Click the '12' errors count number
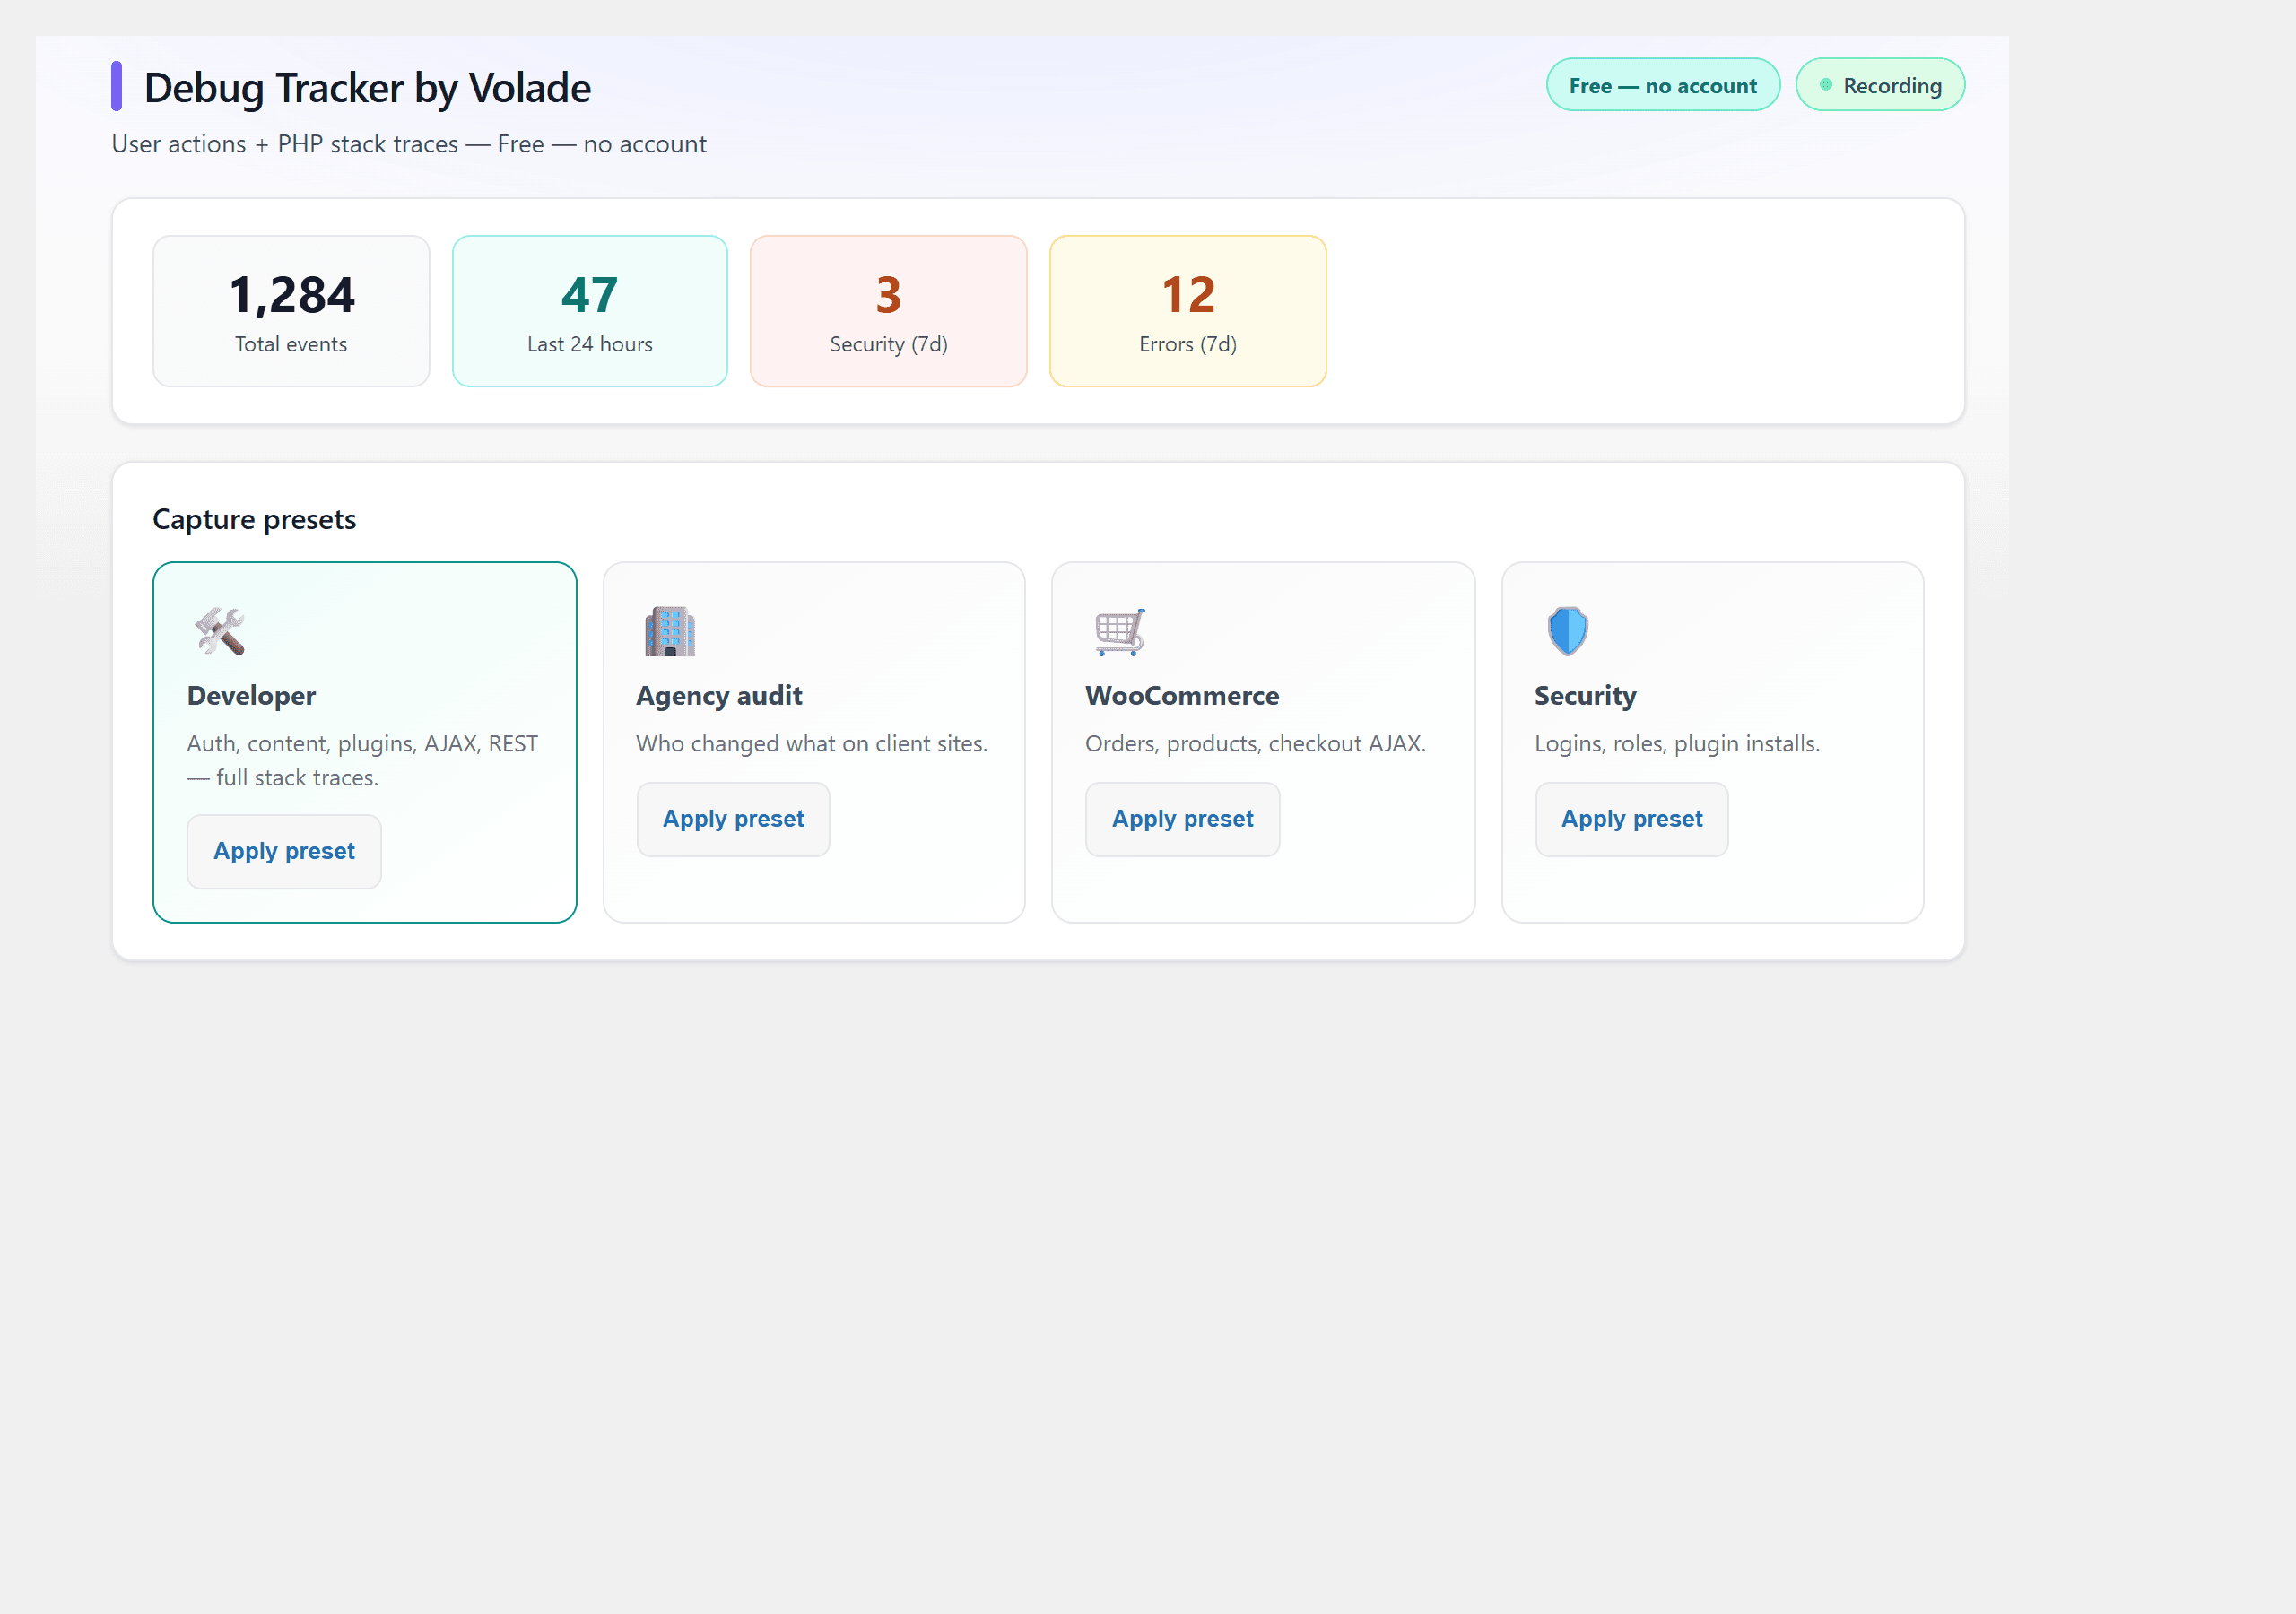This screenshot has width=2296, height=1614. coord(1188,295)
